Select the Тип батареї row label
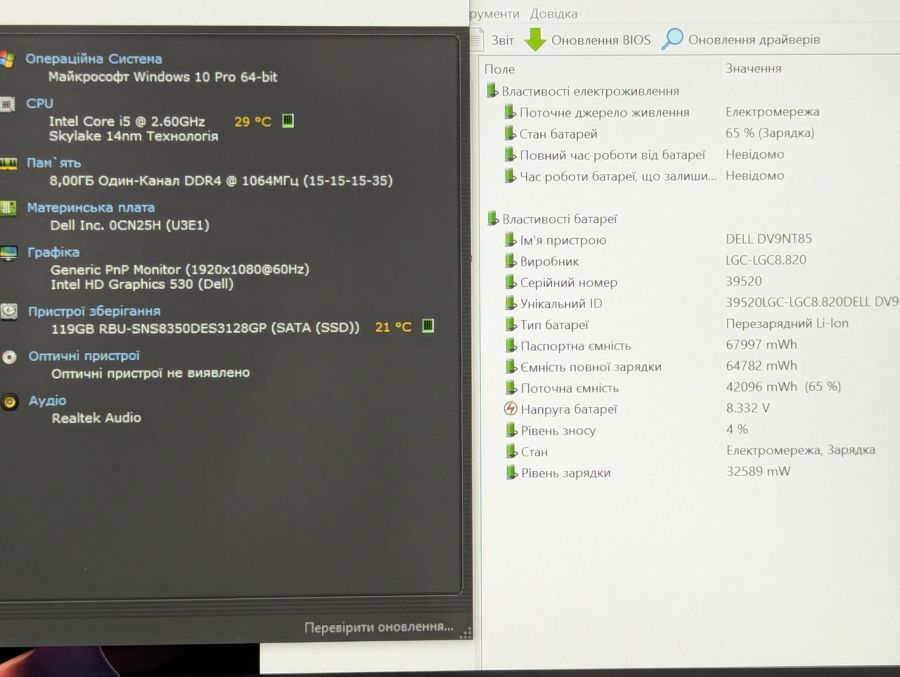 pyautogui.click(x=554, y=325)
